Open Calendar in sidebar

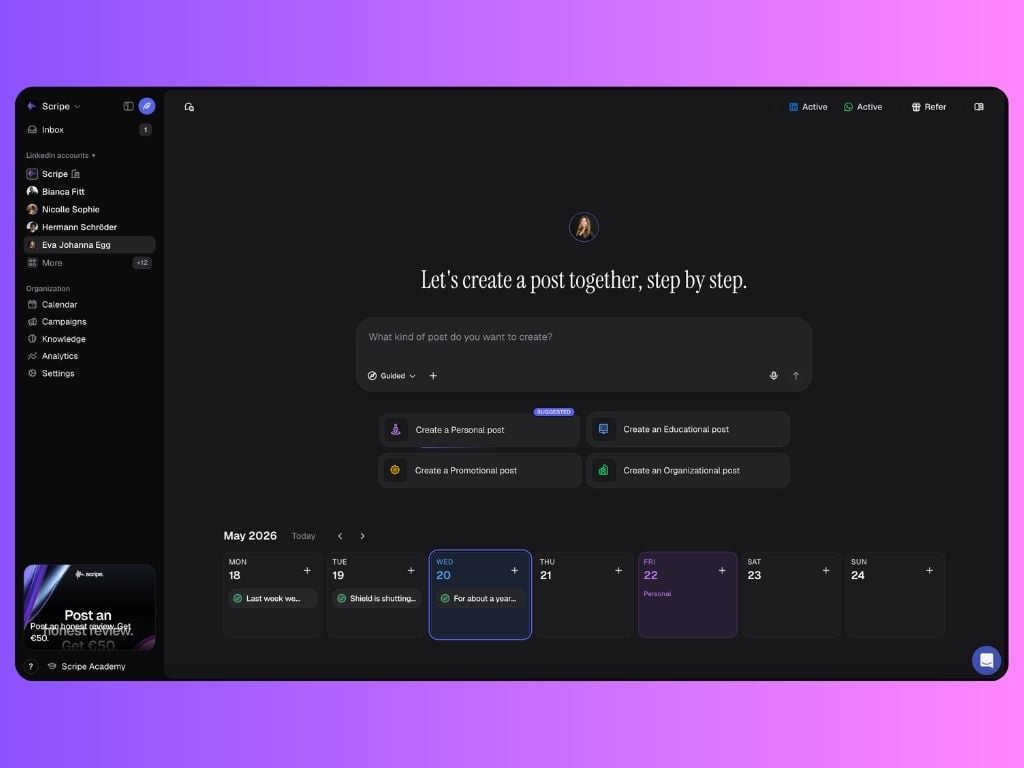click(89, 304)
